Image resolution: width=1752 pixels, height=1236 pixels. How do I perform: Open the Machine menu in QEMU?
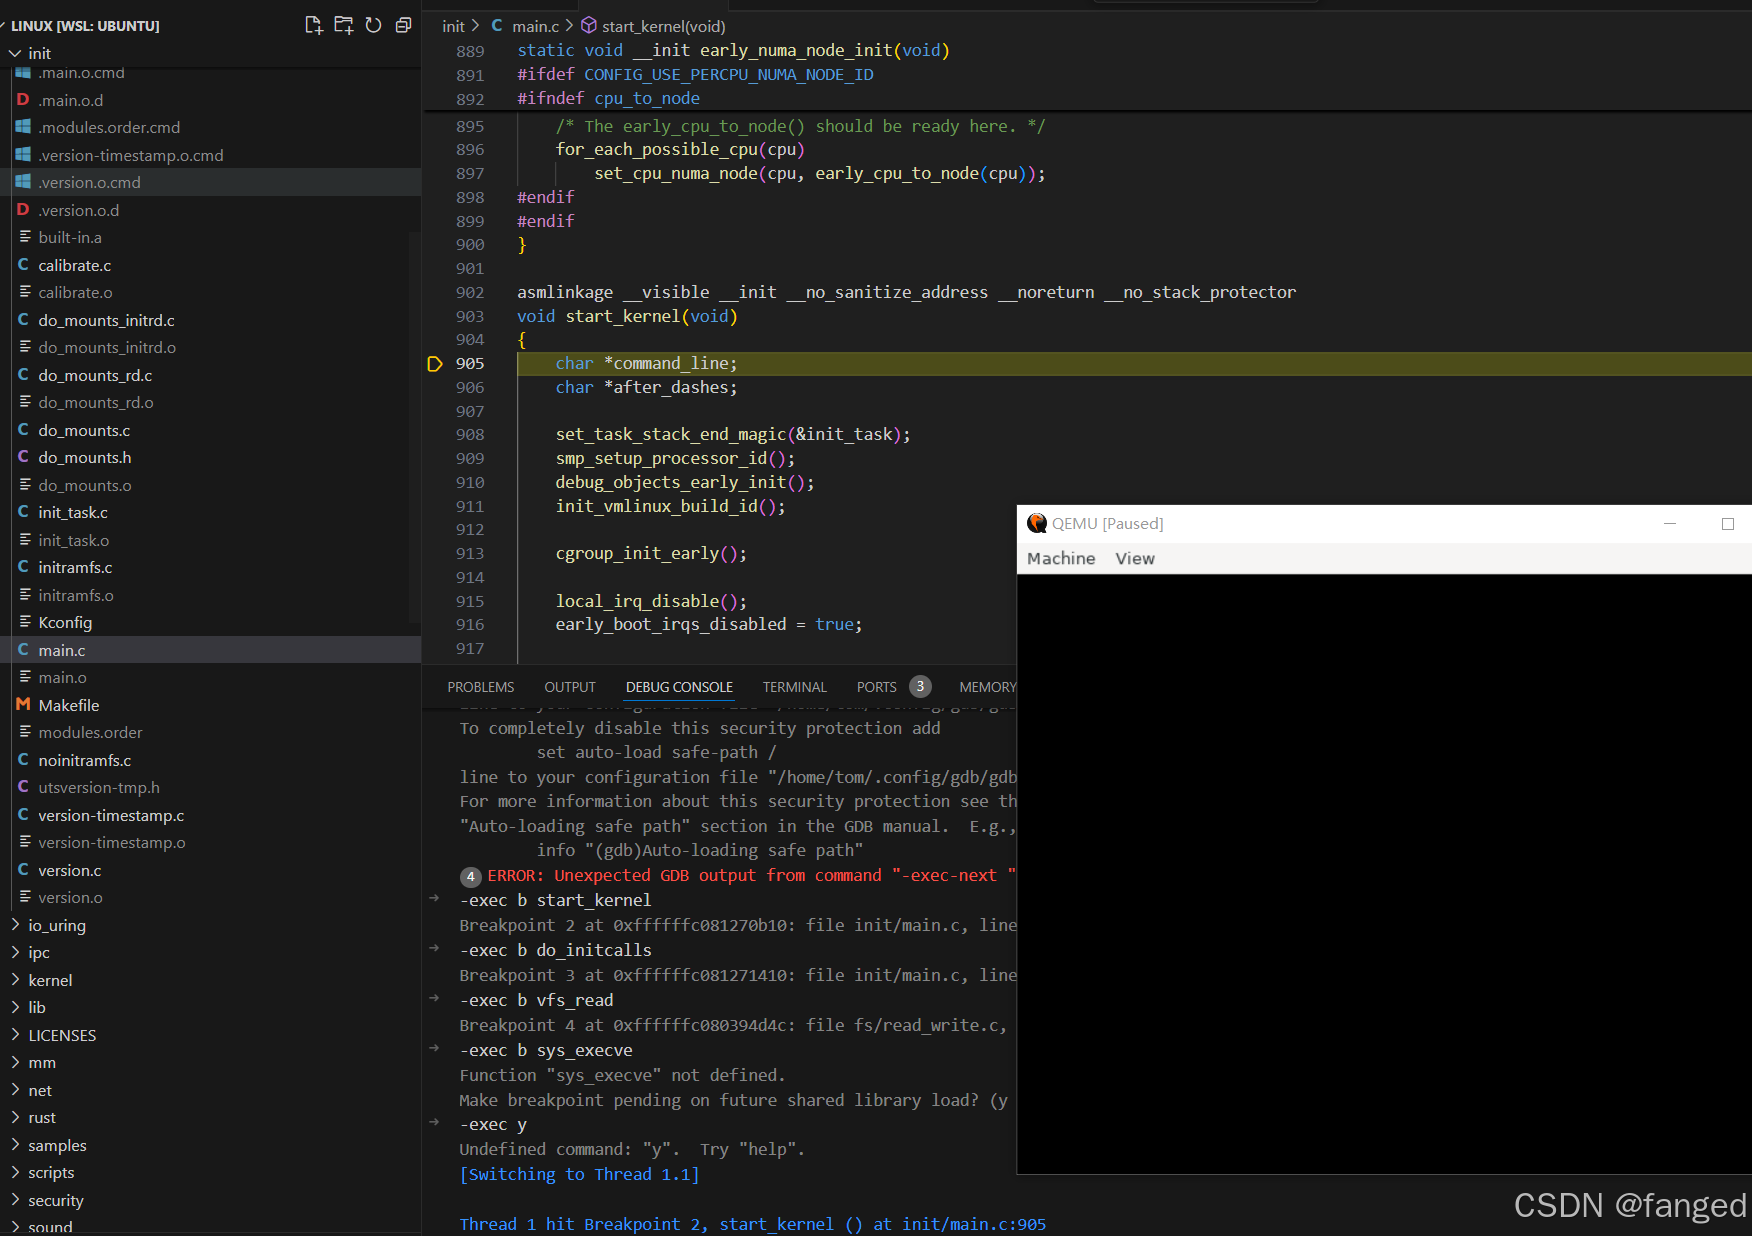pyautogui.click(x=1060, y=558)
